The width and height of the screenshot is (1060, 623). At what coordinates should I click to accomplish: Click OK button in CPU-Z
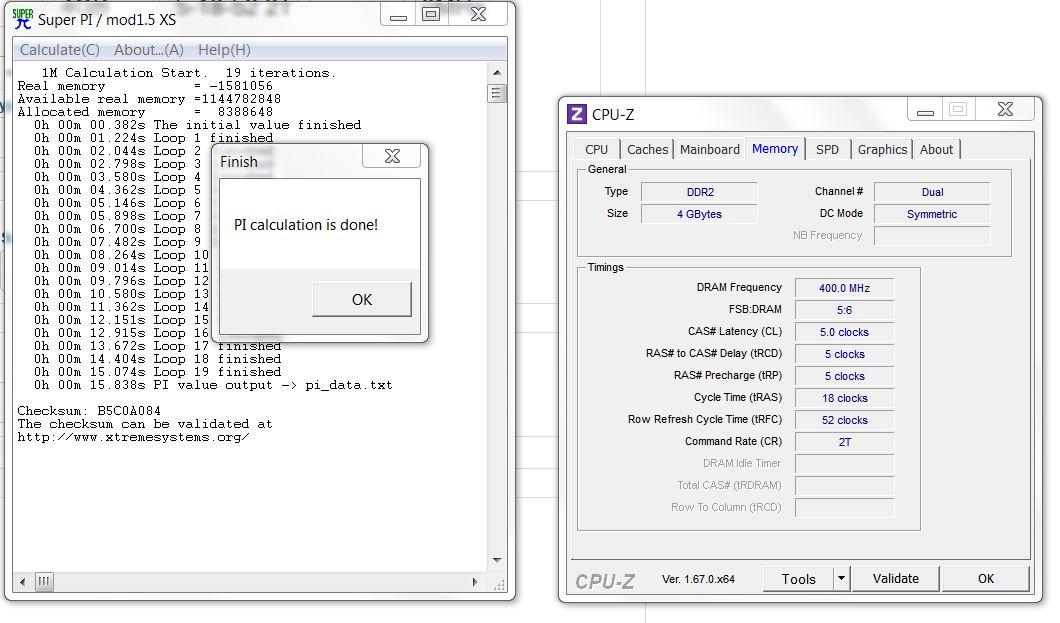[x=986, y=579]
